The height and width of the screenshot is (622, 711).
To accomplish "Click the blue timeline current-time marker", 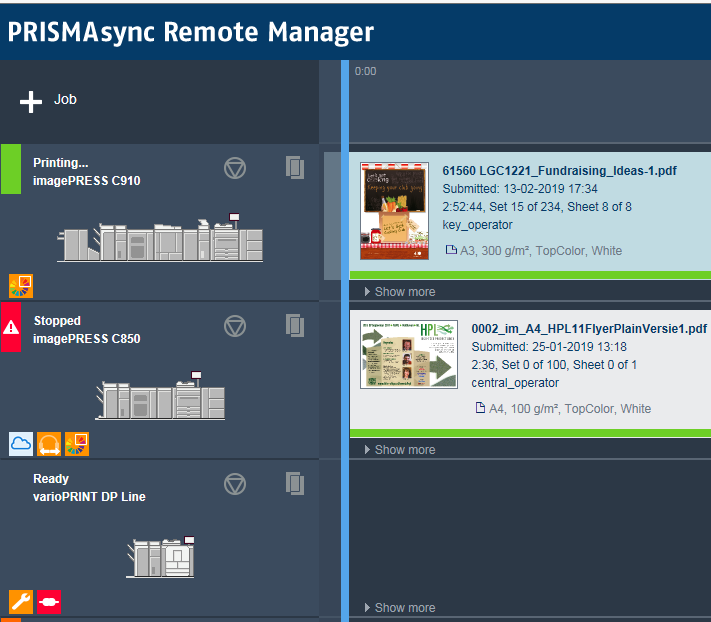I will [x=345, y=341].
